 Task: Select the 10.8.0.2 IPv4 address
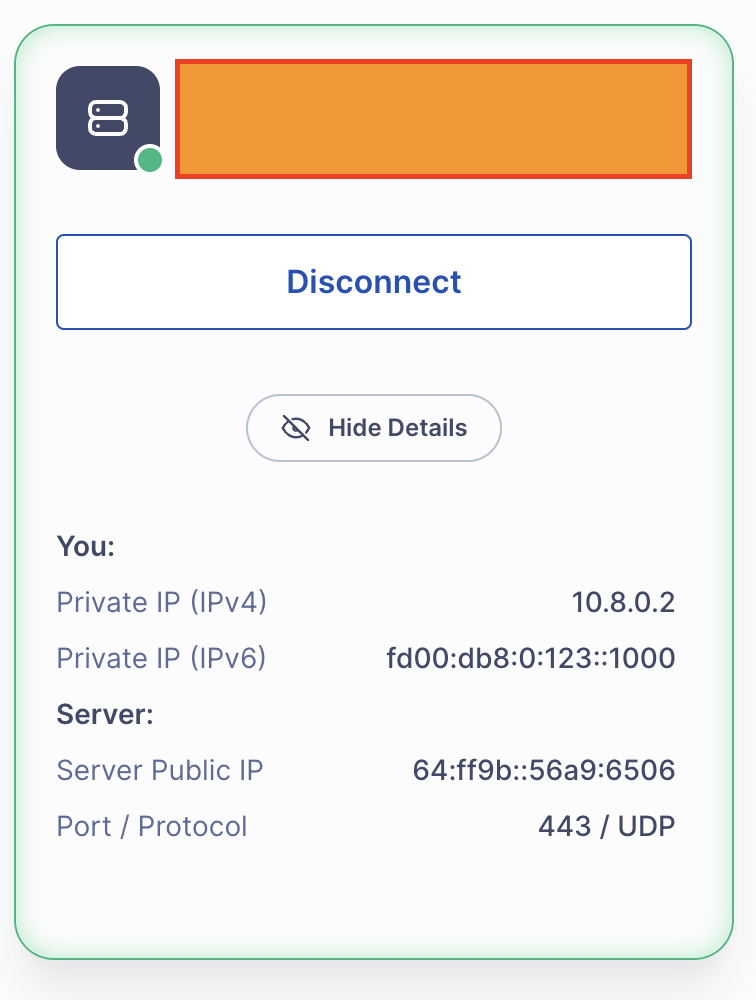(x=623, y=603)
